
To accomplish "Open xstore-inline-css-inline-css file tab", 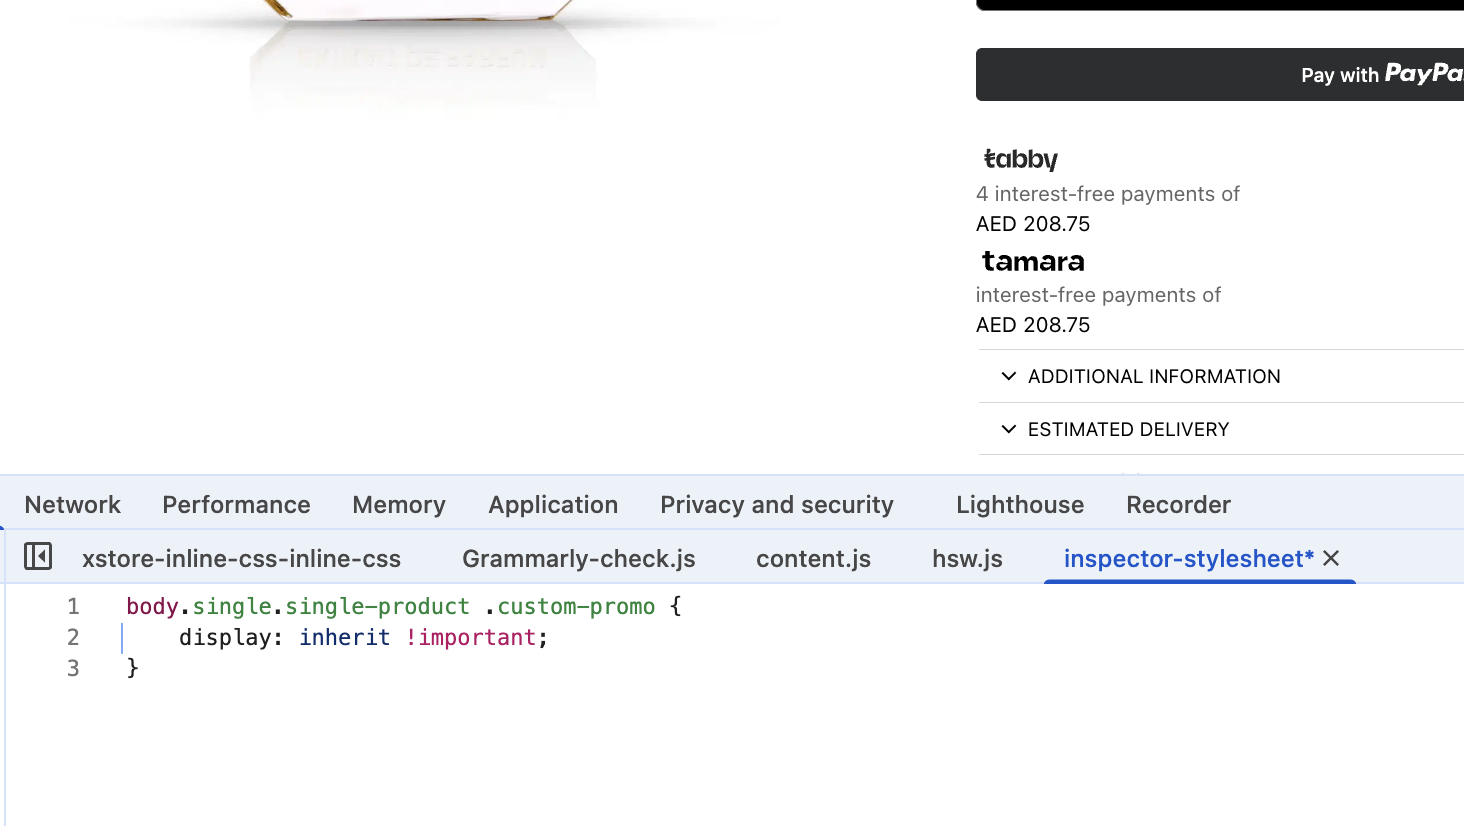I will pyautogui.click(x=241, y=559).
